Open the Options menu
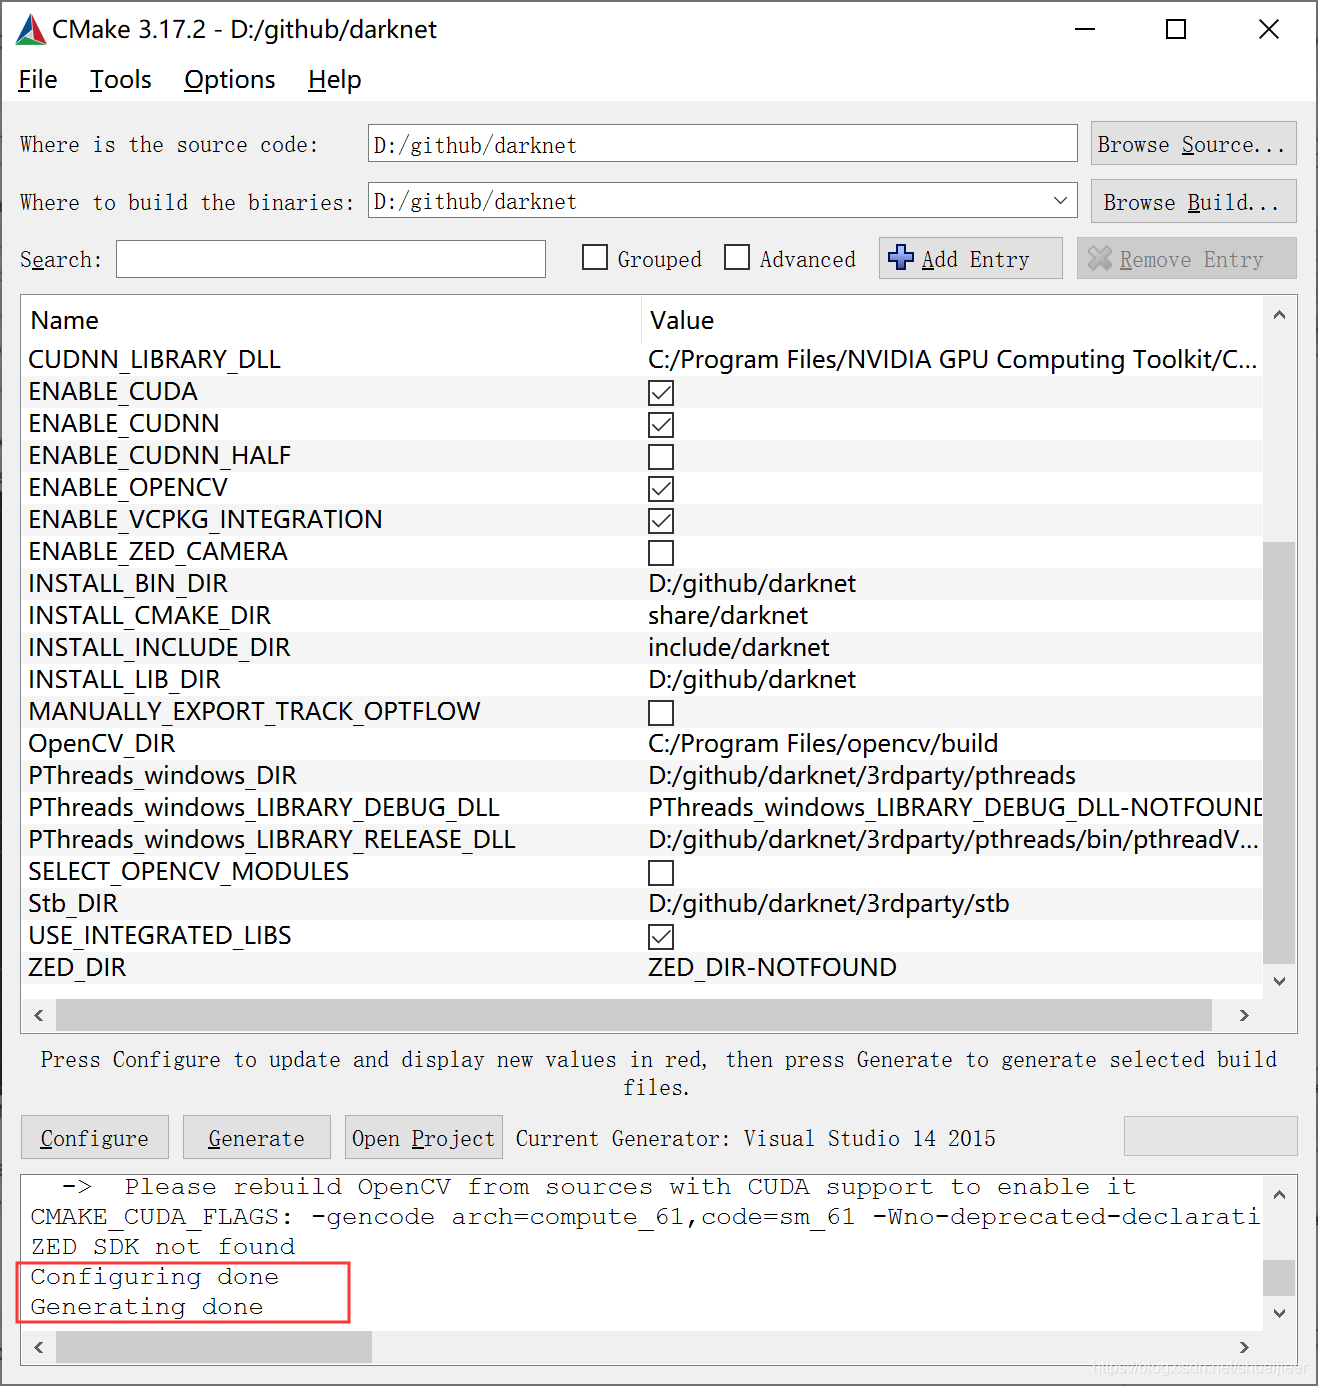The image size is (1318, 1386). (x=230, y=80)
